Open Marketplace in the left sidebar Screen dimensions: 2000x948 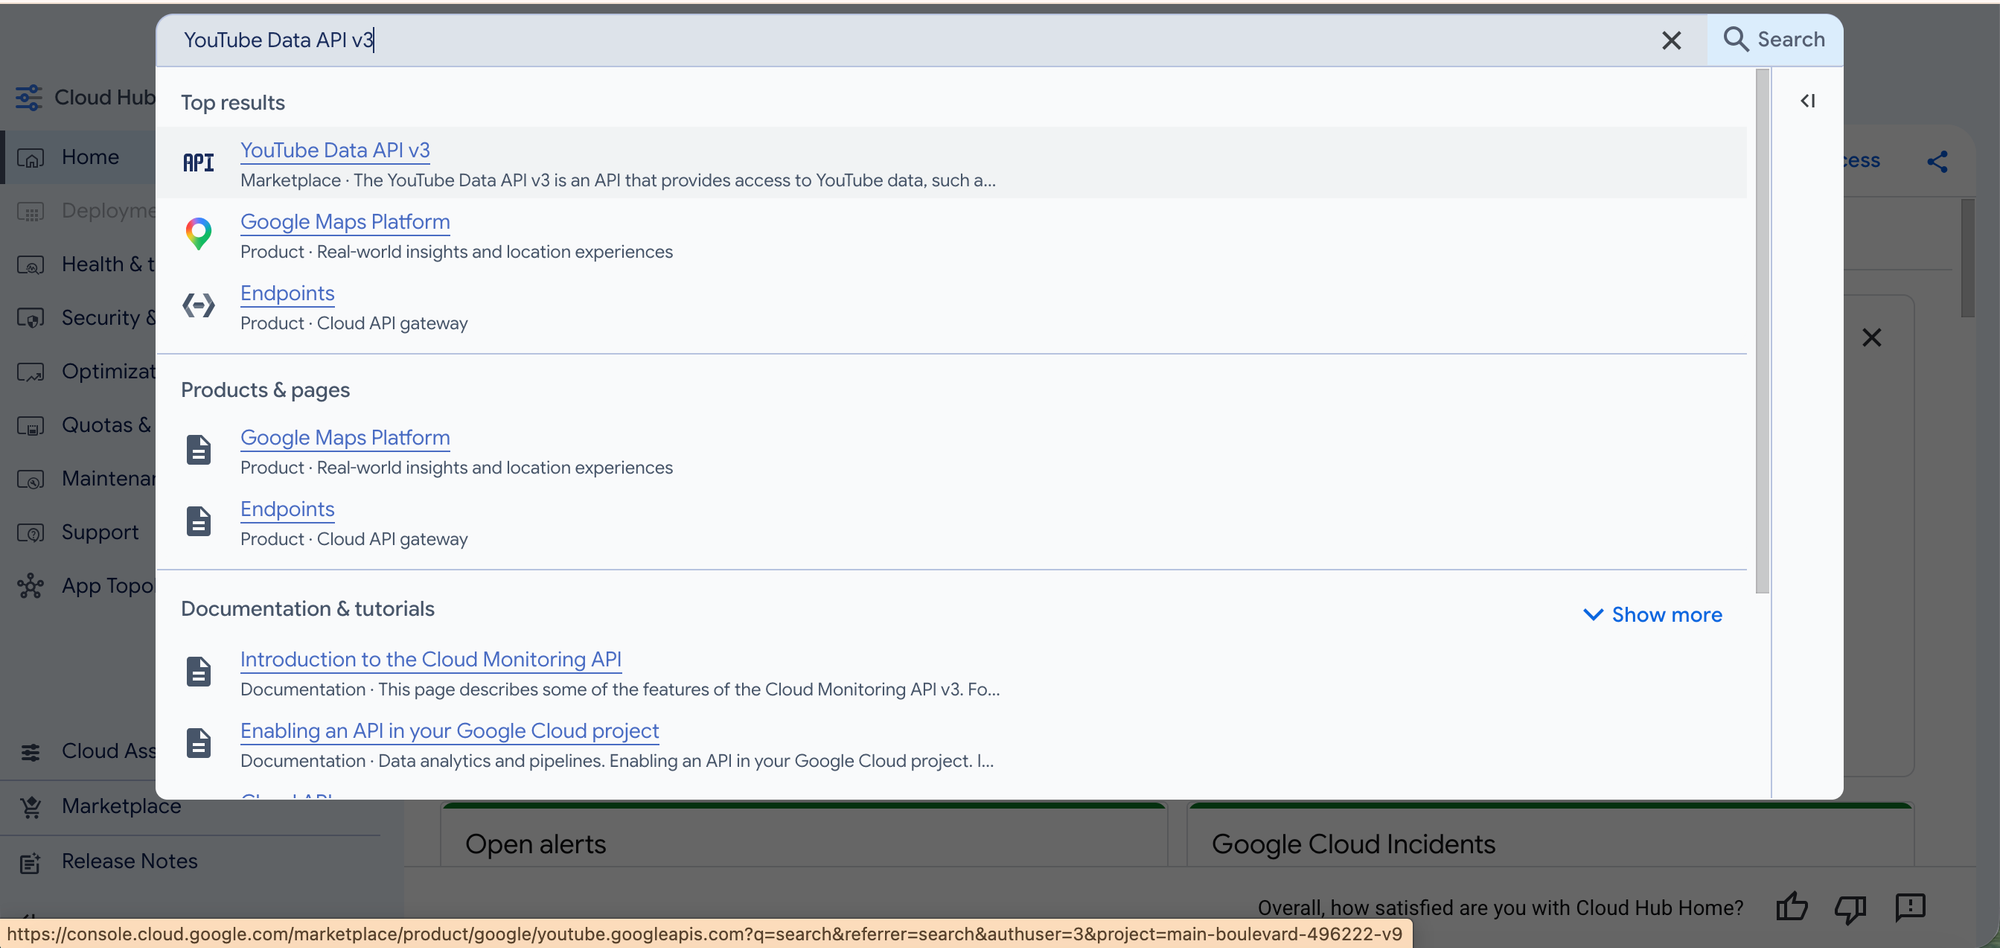point(121,806)
